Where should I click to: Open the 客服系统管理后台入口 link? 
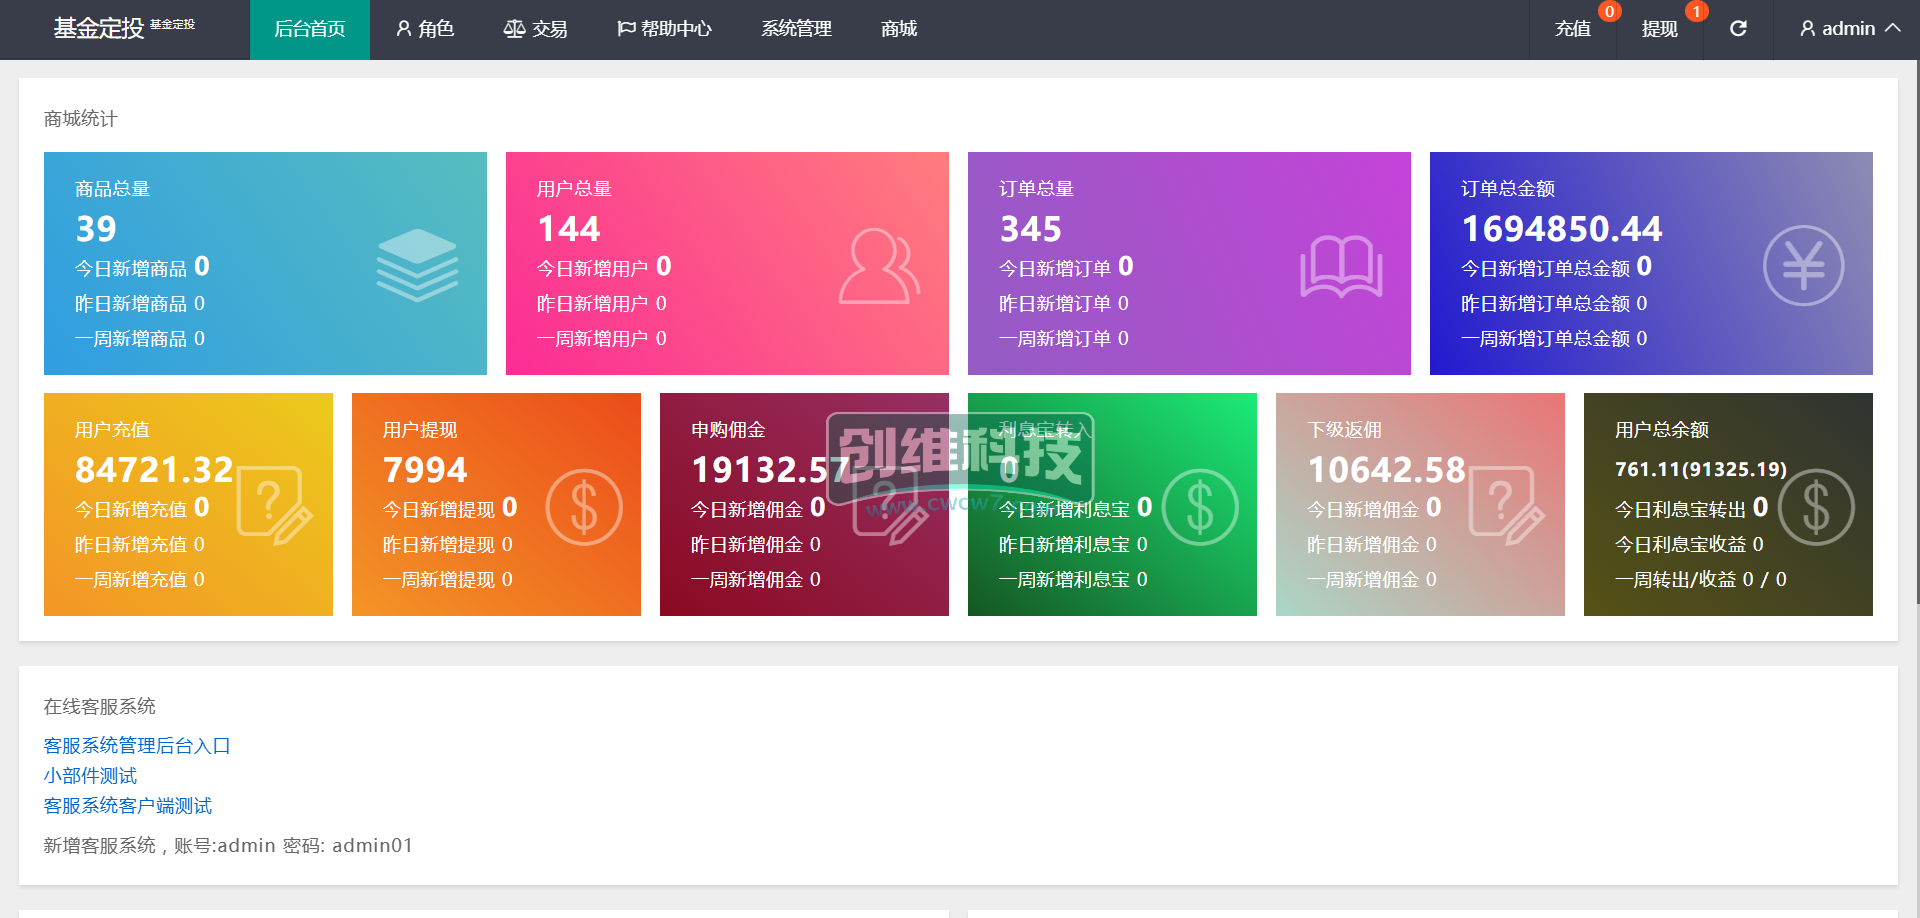pyautogui.click(x=137, y=746)
